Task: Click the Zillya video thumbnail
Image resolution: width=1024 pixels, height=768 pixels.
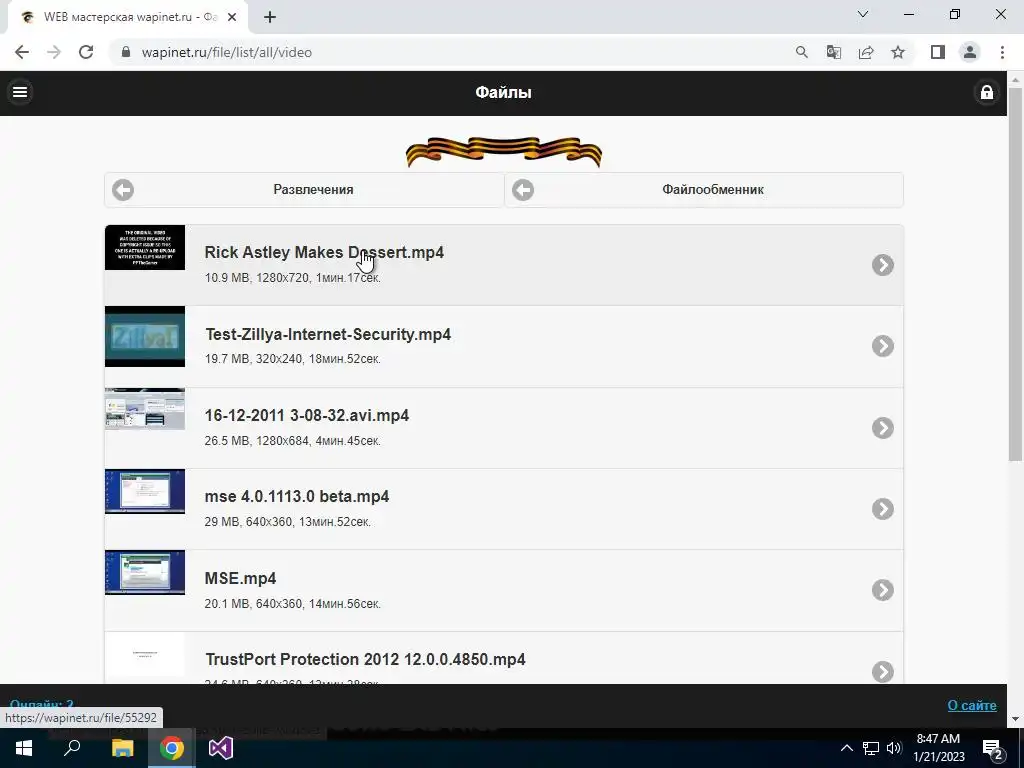Action: (145, 336)
